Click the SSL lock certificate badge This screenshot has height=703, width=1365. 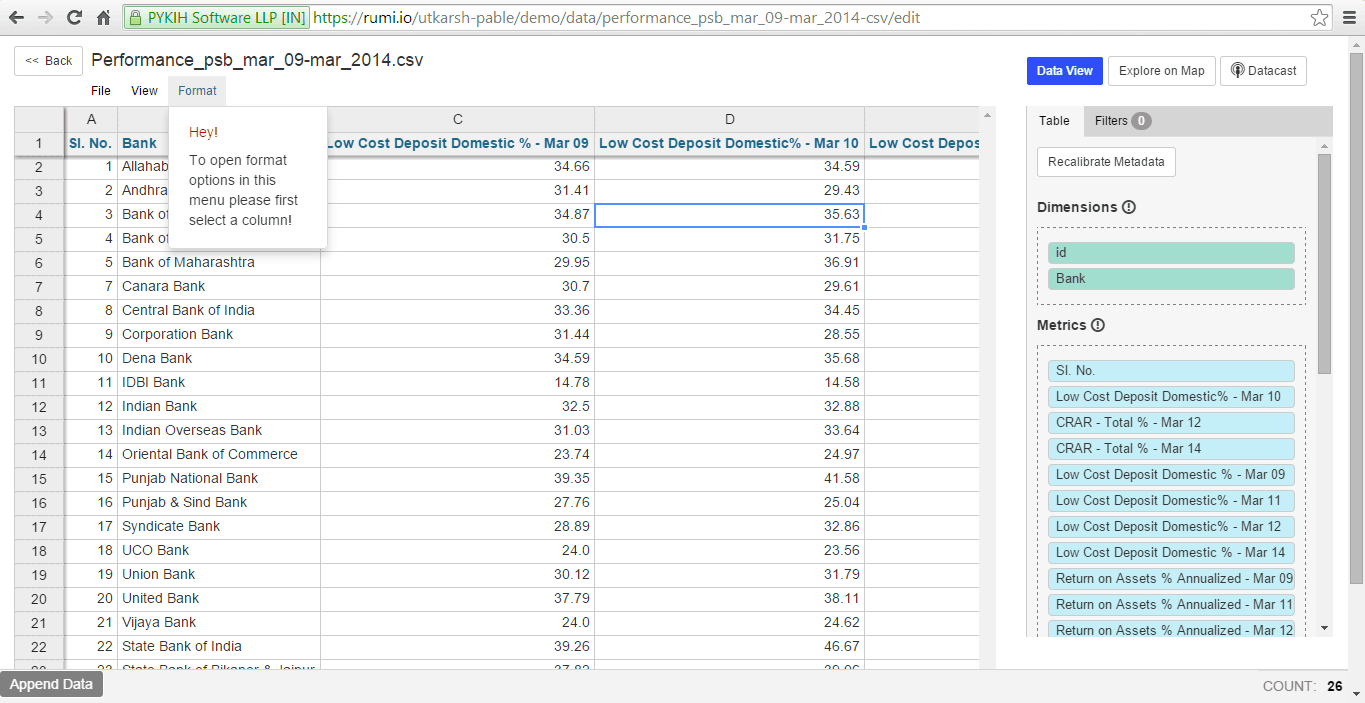[x=217, y=18]
